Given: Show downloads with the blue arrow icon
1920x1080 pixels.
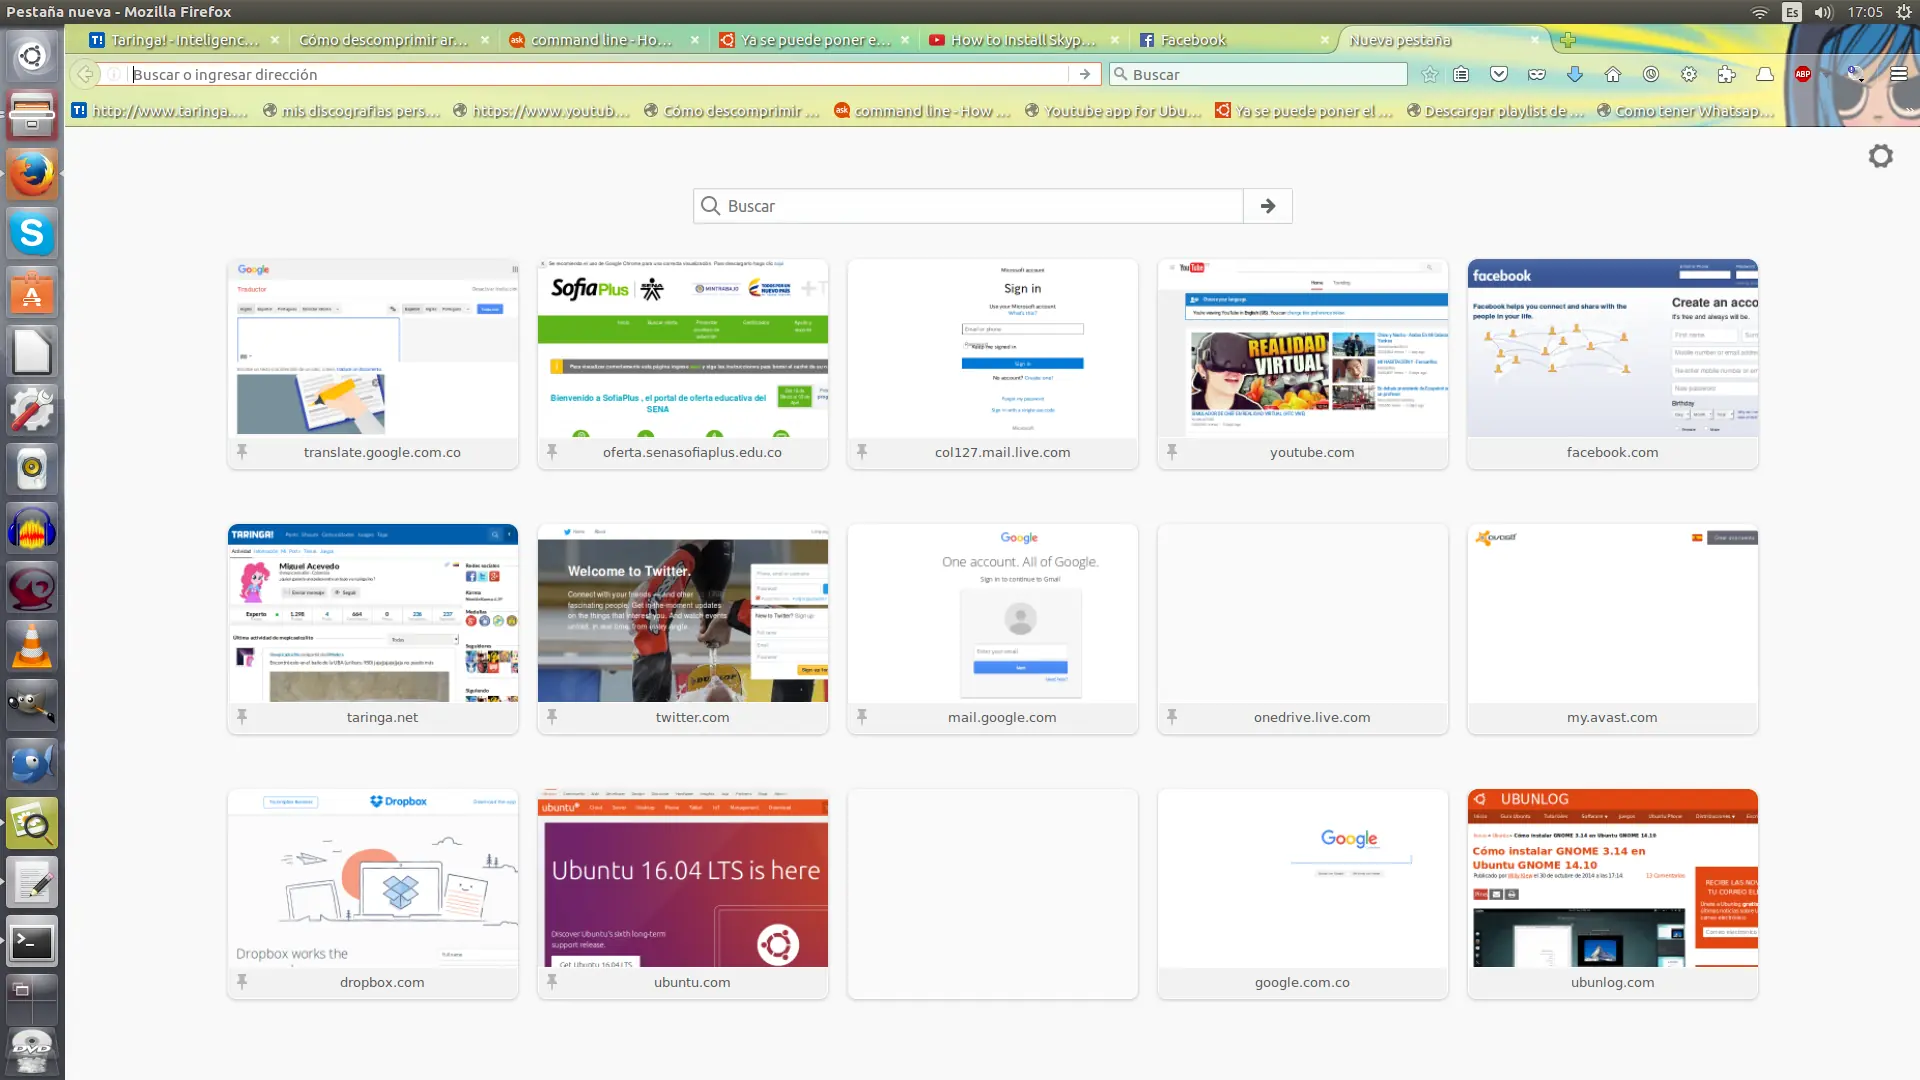Looking at the screenshot, I should pyautogui.click(x=1575, y=74).
